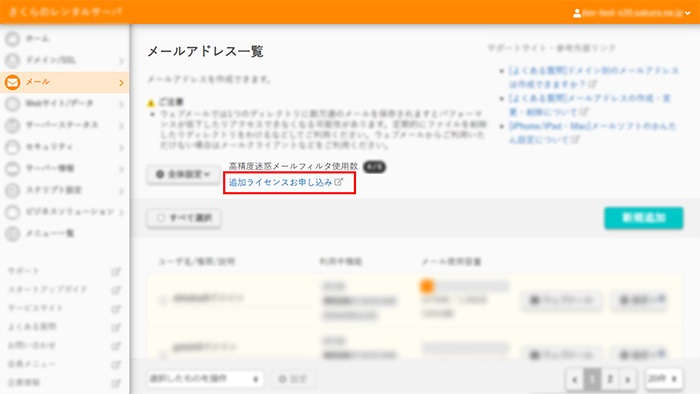Expand the Webサイト/データ sidebar chevron
700x394 pixels.
121,104
